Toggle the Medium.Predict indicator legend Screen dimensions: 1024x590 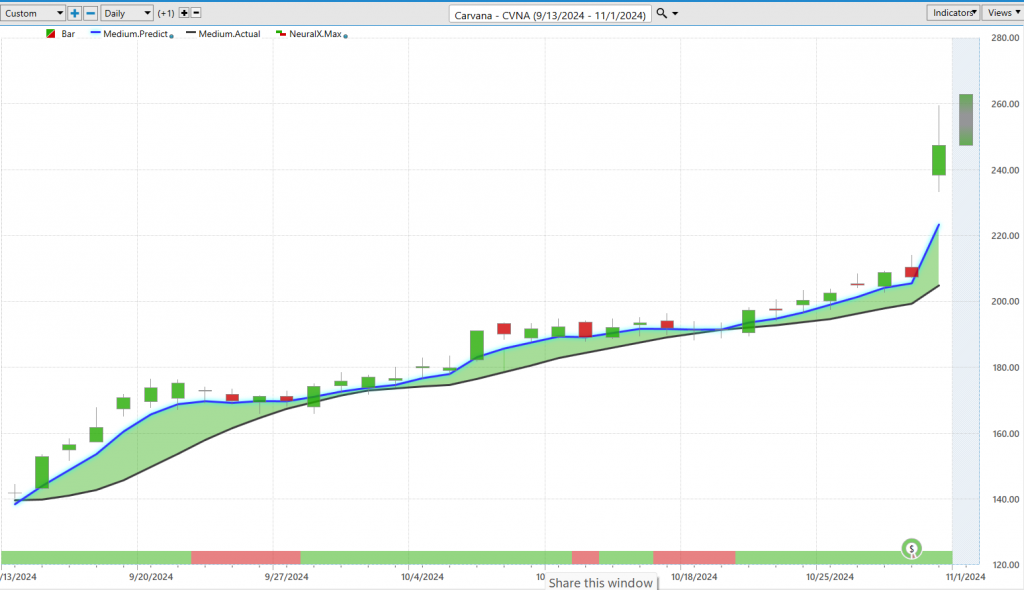(x=134, y=34)
